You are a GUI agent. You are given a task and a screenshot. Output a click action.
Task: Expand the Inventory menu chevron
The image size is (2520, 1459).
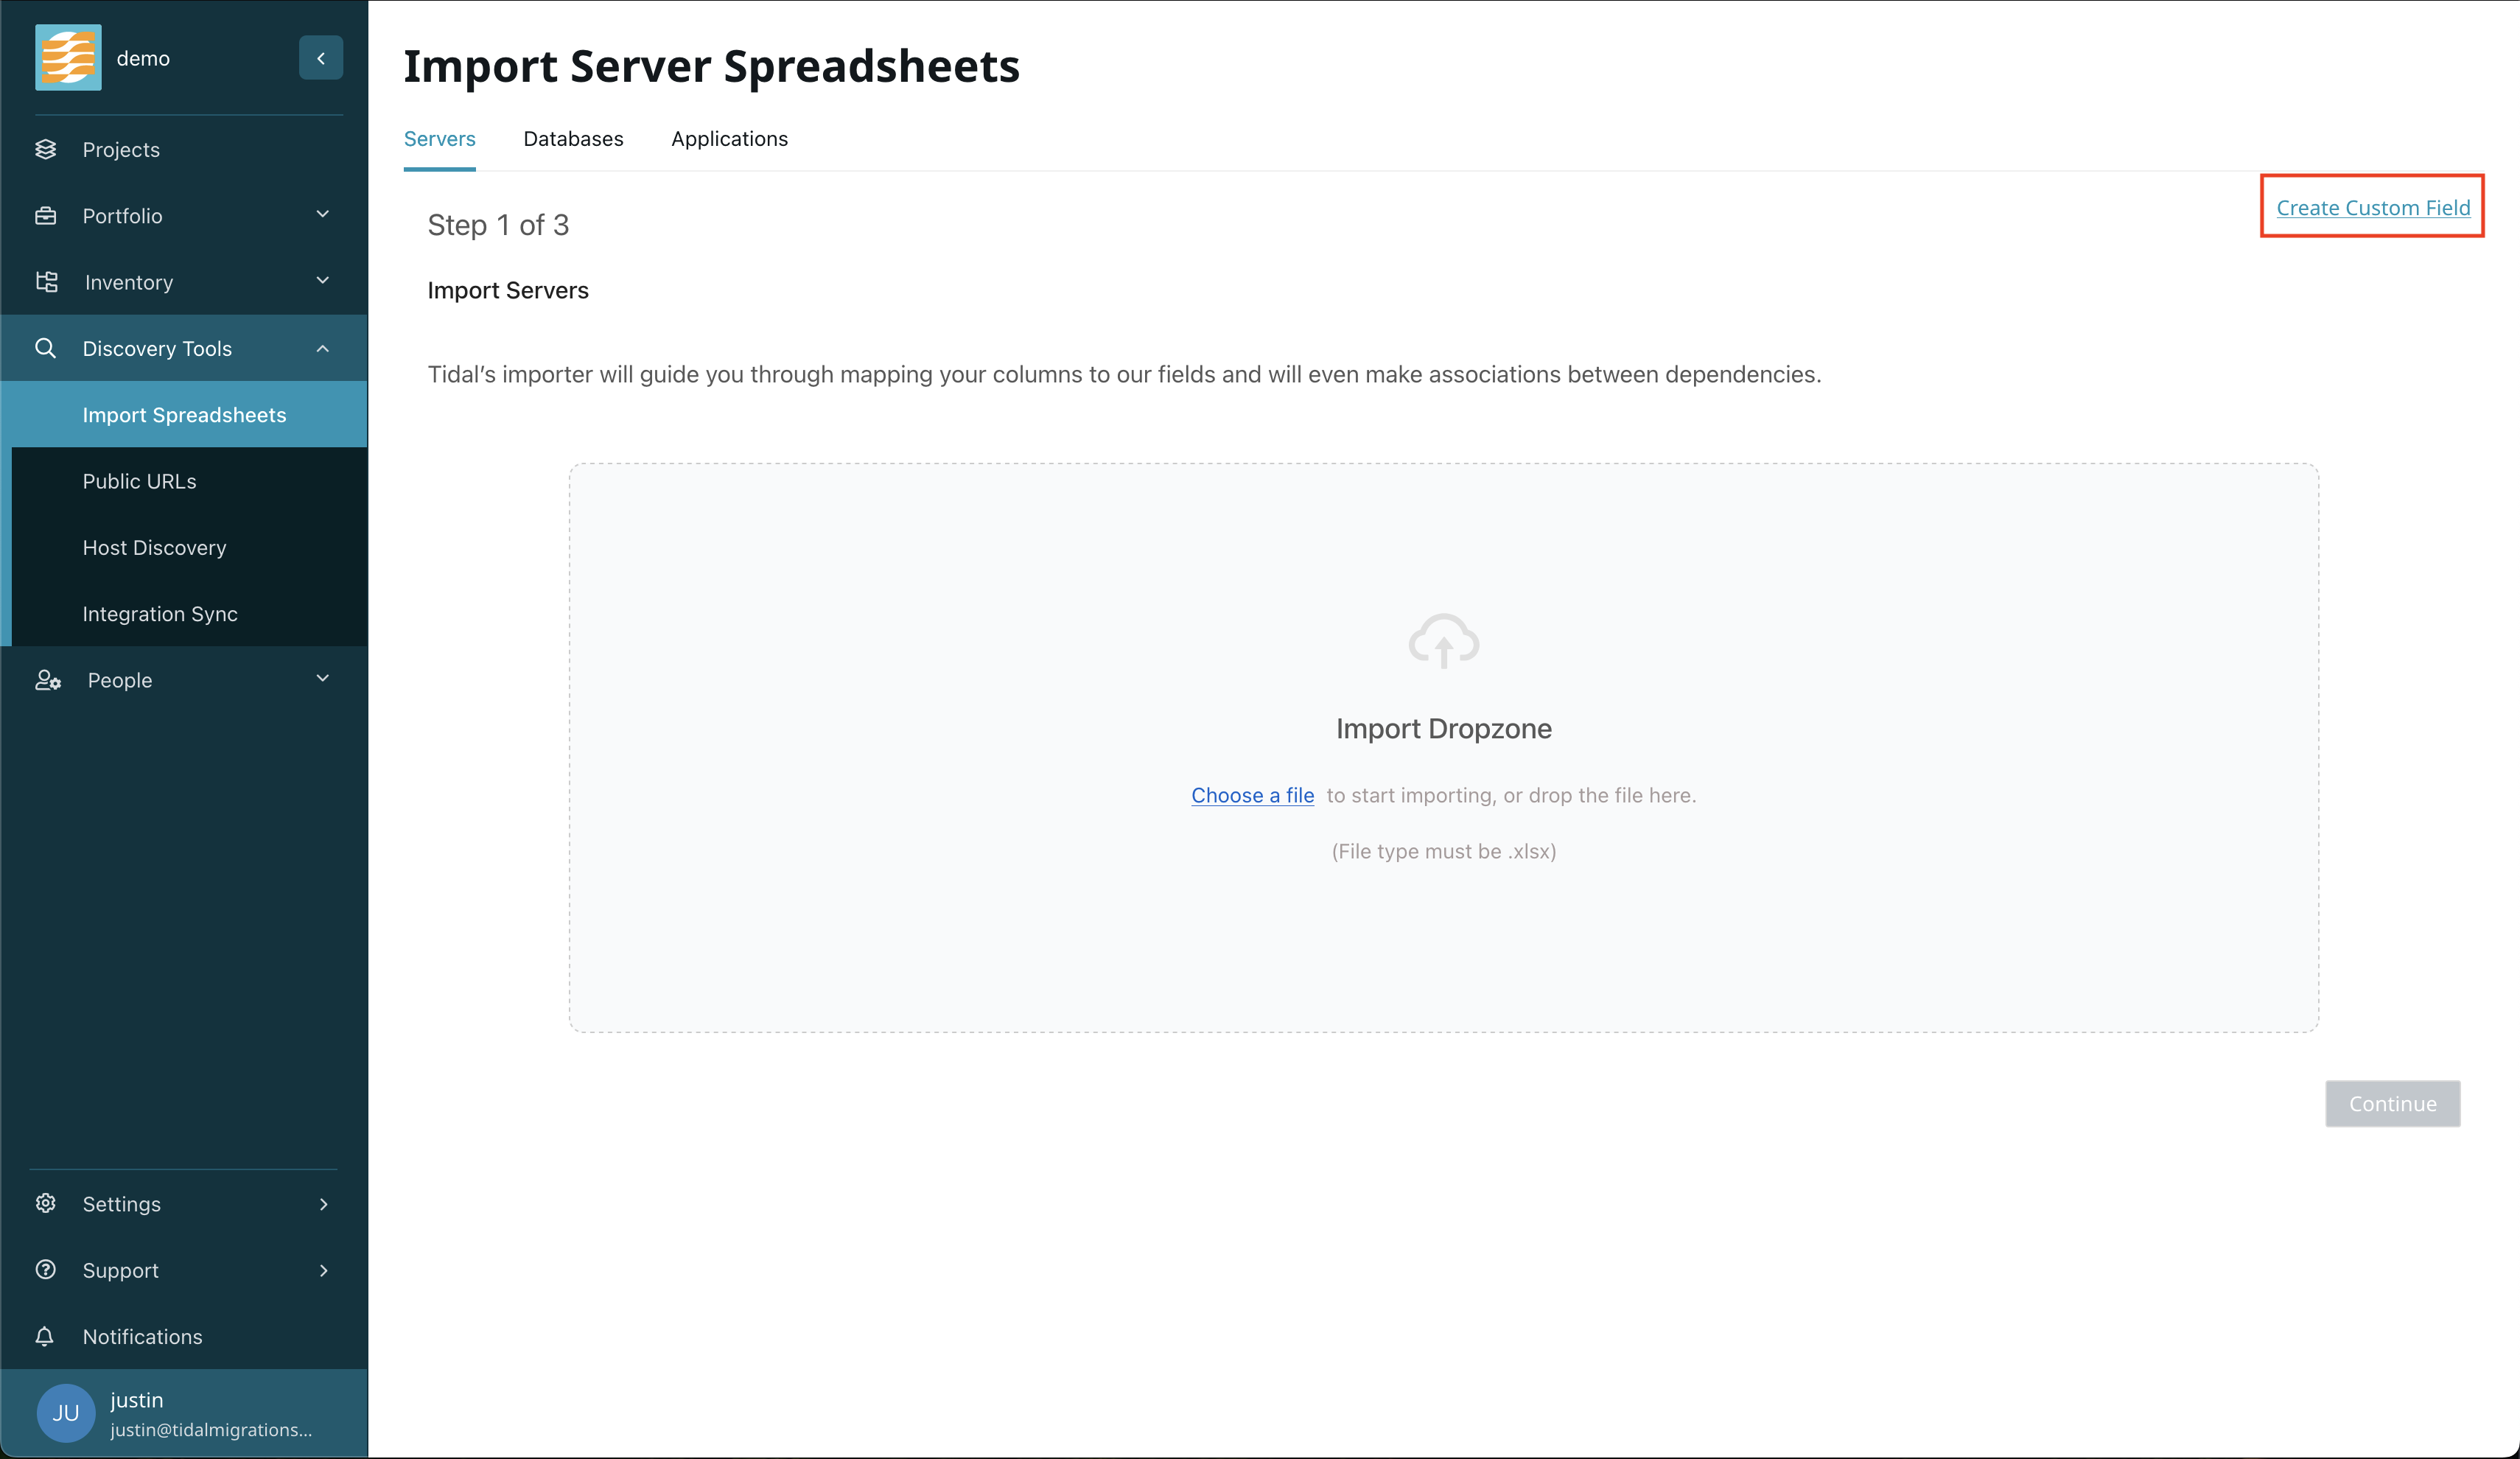coord(322,281)
